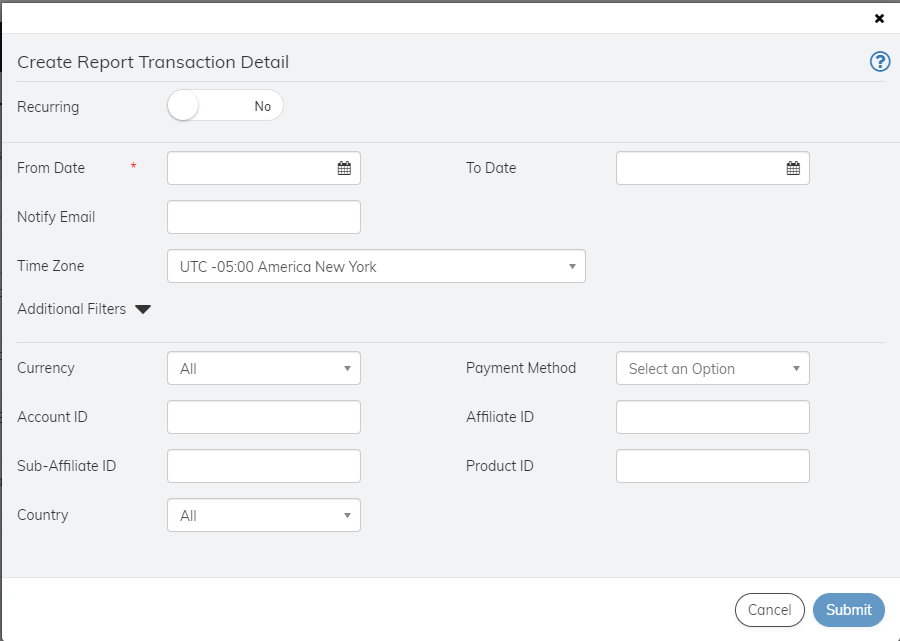Click the Notify Email label
900x641 pixels.
(x=56, y=217)
